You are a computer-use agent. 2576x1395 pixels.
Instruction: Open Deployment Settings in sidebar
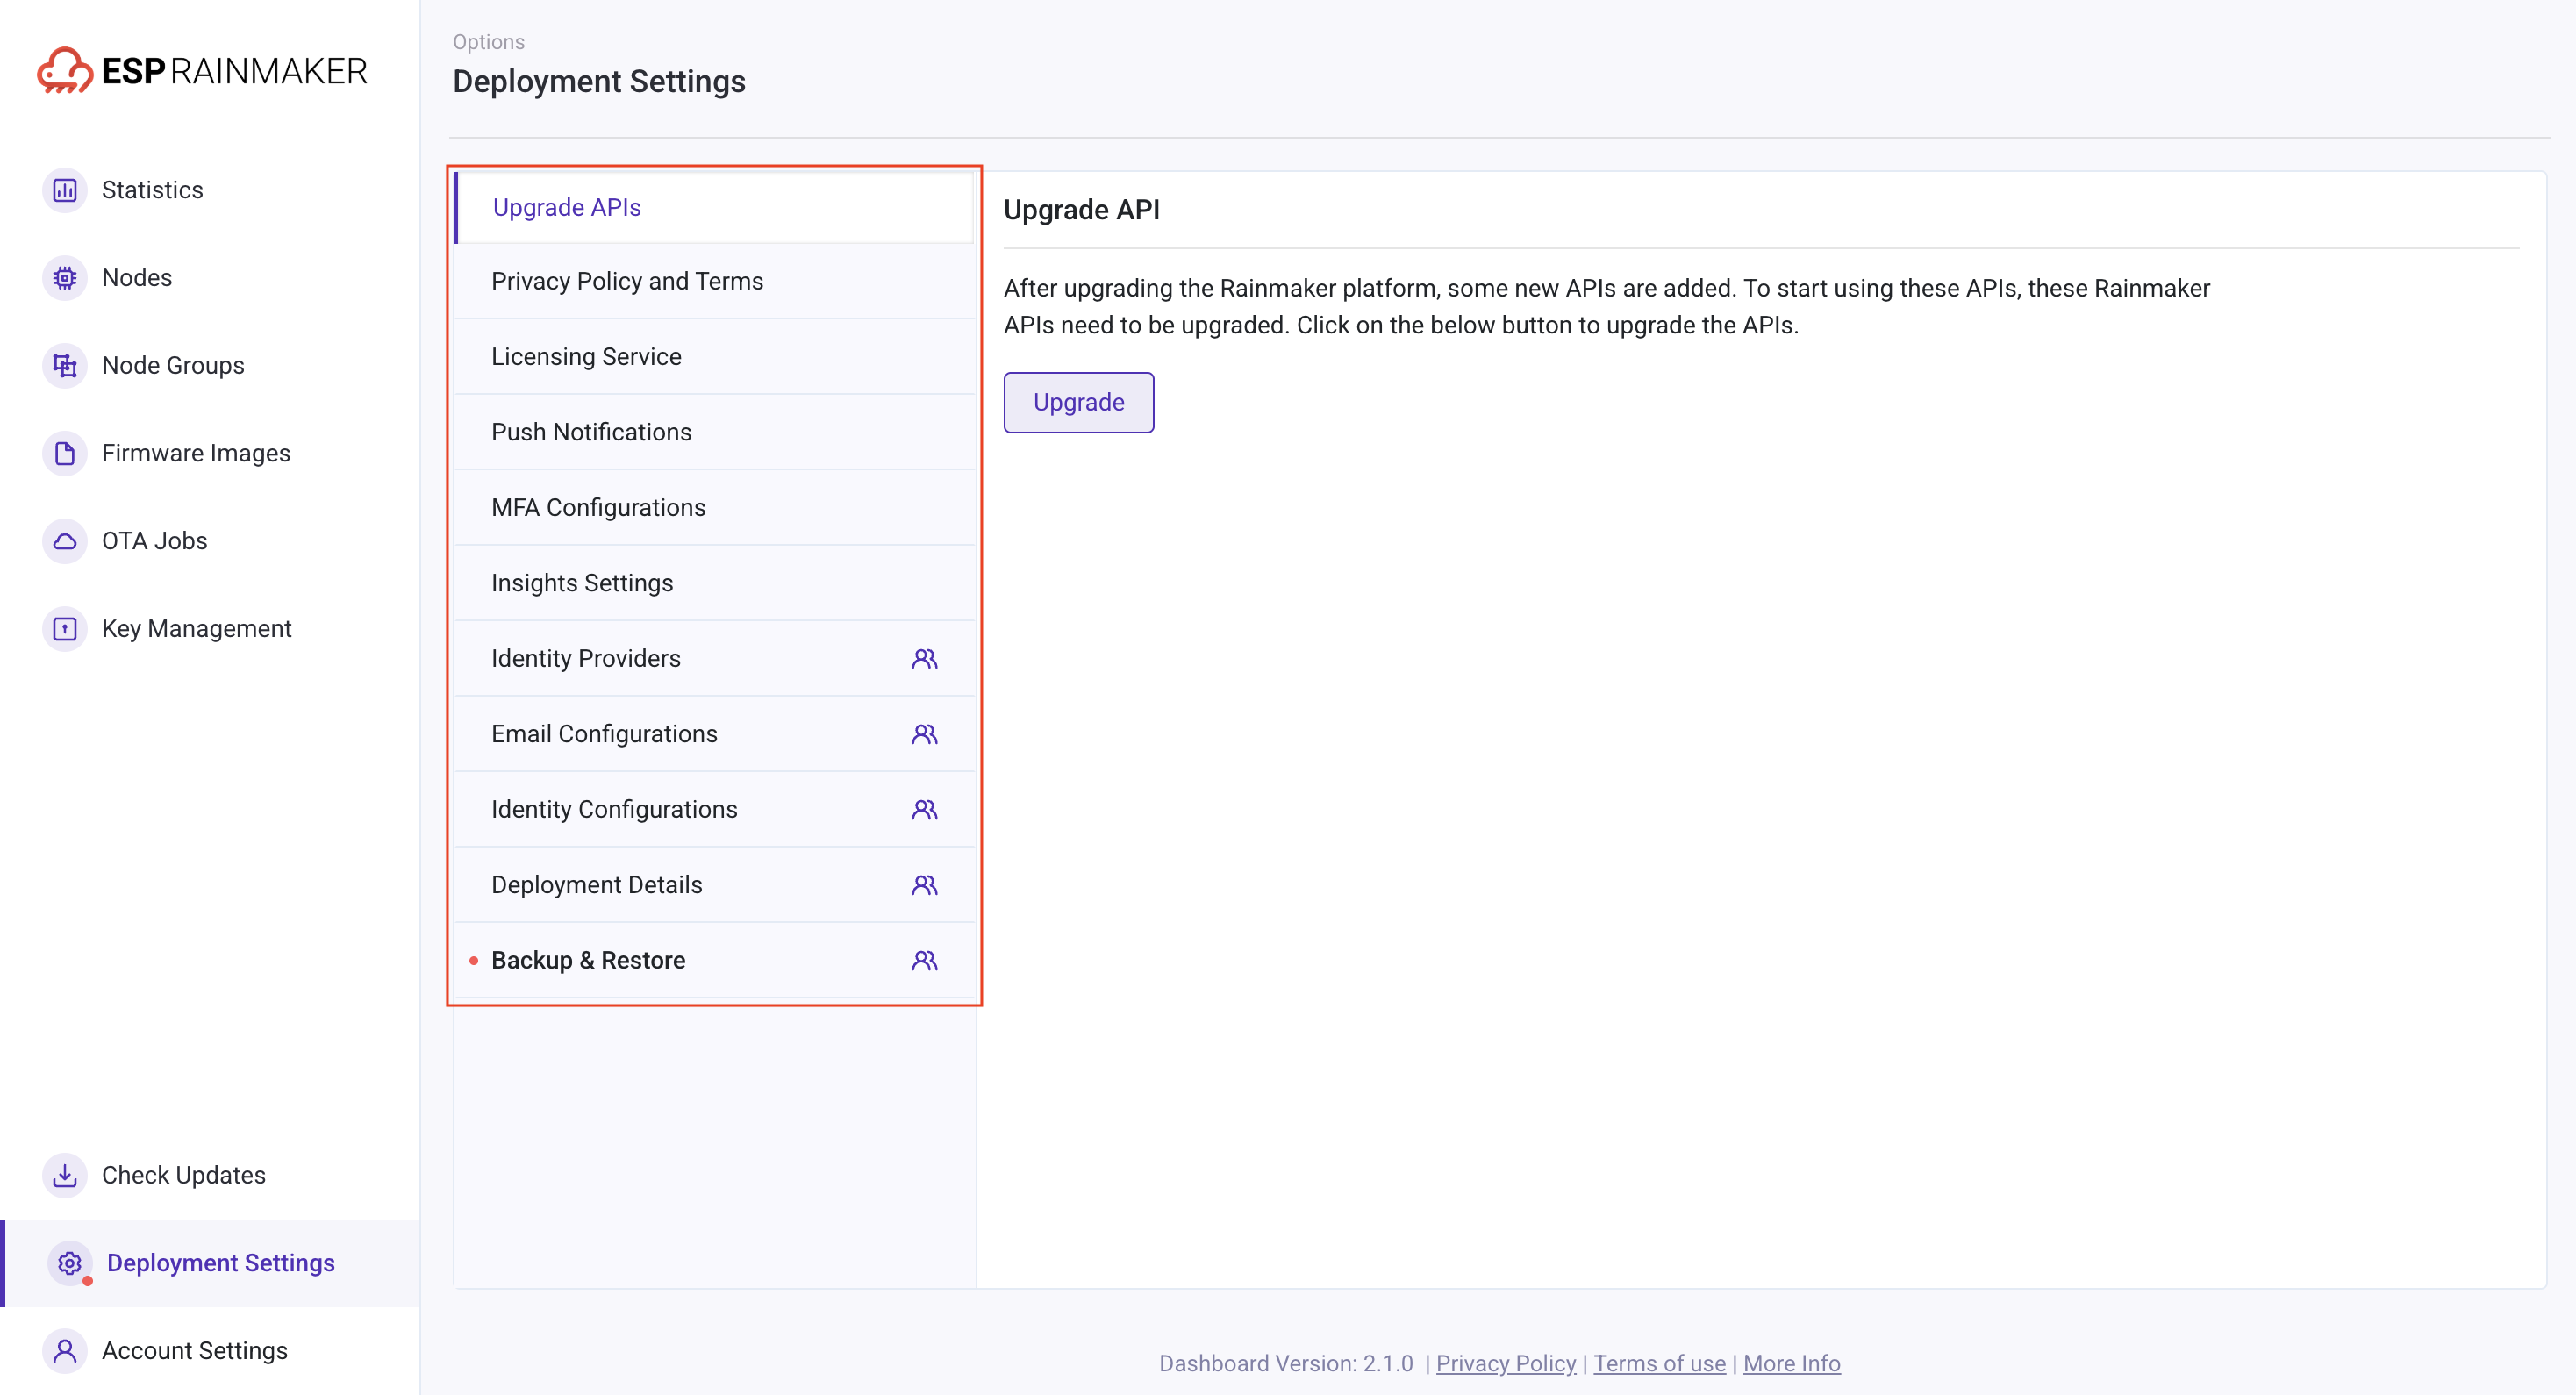[220, 1263]
